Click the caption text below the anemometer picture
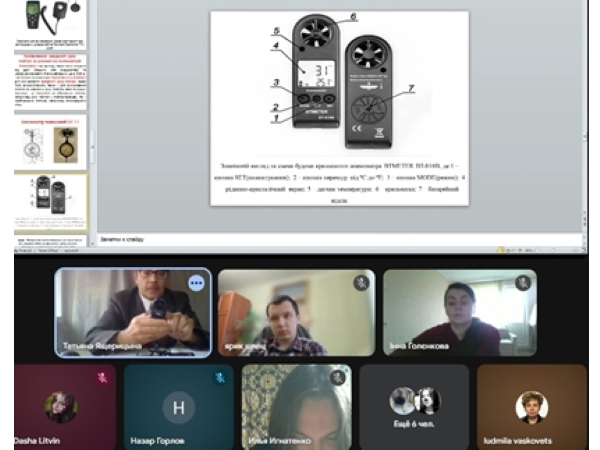 tap(339, 183)
